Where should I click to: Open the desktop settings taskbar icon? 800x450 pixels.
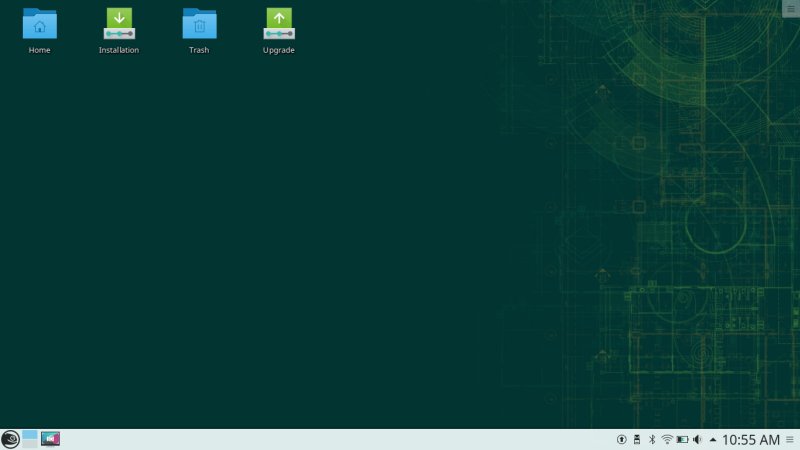[x=51, y=439]
